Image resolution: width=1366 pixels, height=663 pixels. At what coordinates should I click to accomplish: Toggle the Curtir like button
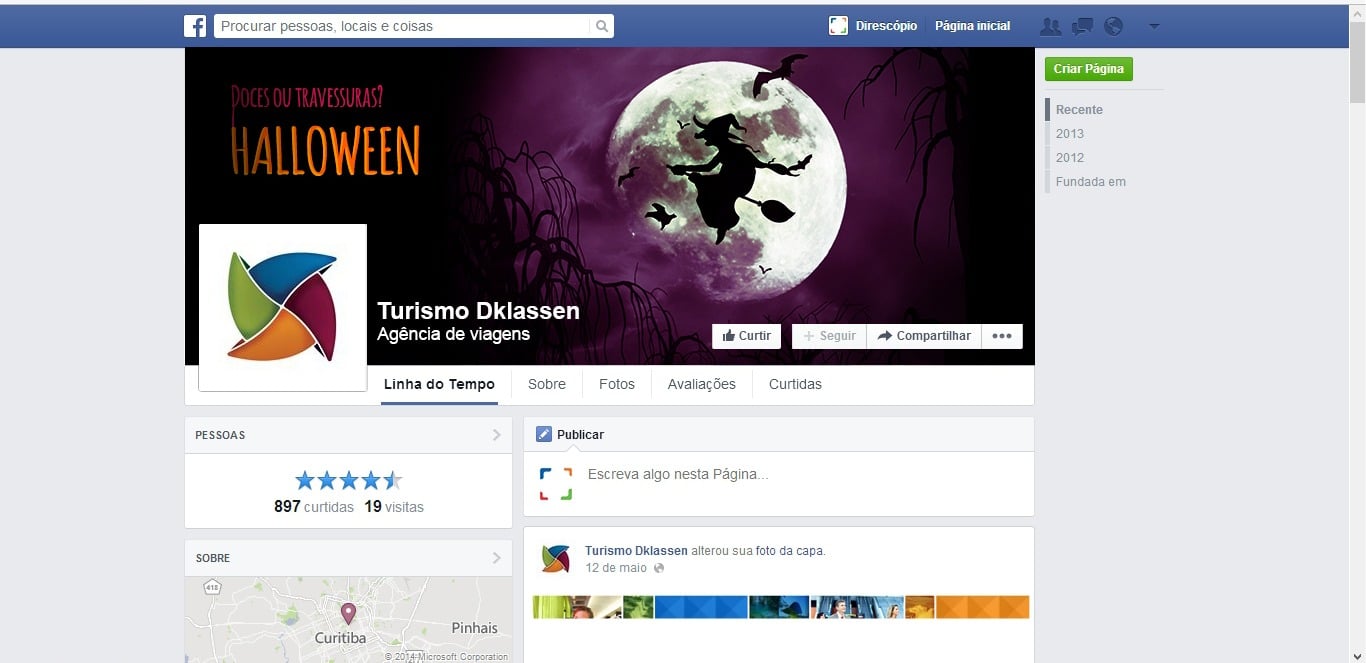point(746,336)
